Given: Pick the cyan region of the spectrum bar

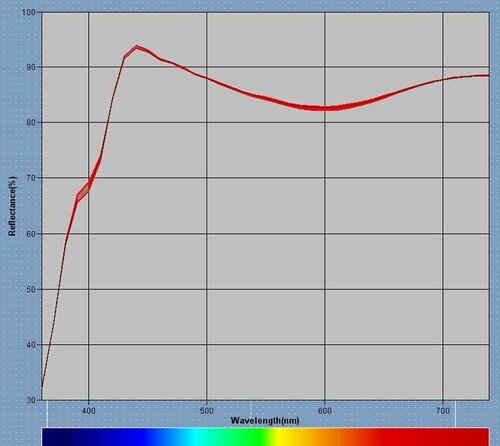Looking at the screenshot, I should pos(197,437).
